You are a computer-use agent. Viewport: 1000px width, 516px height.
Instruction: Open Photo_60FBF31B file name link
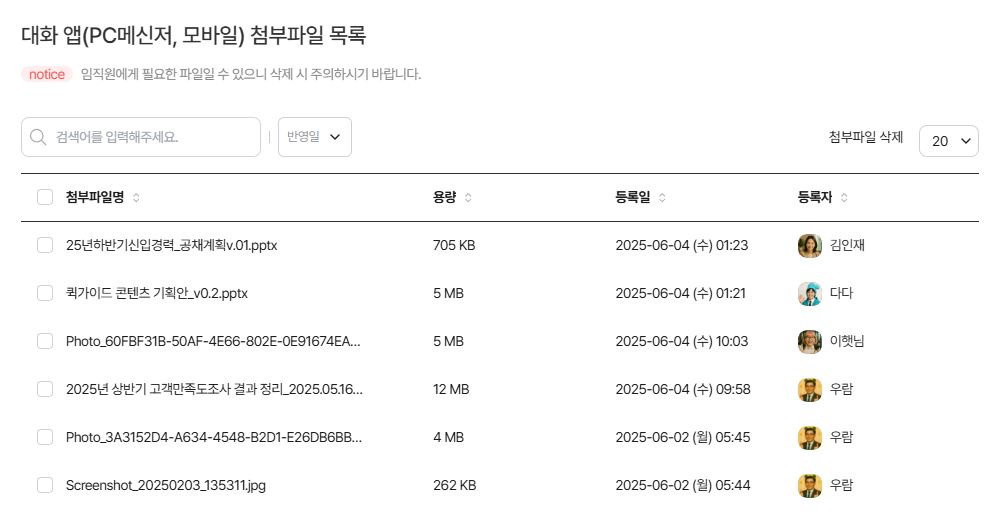213,341
